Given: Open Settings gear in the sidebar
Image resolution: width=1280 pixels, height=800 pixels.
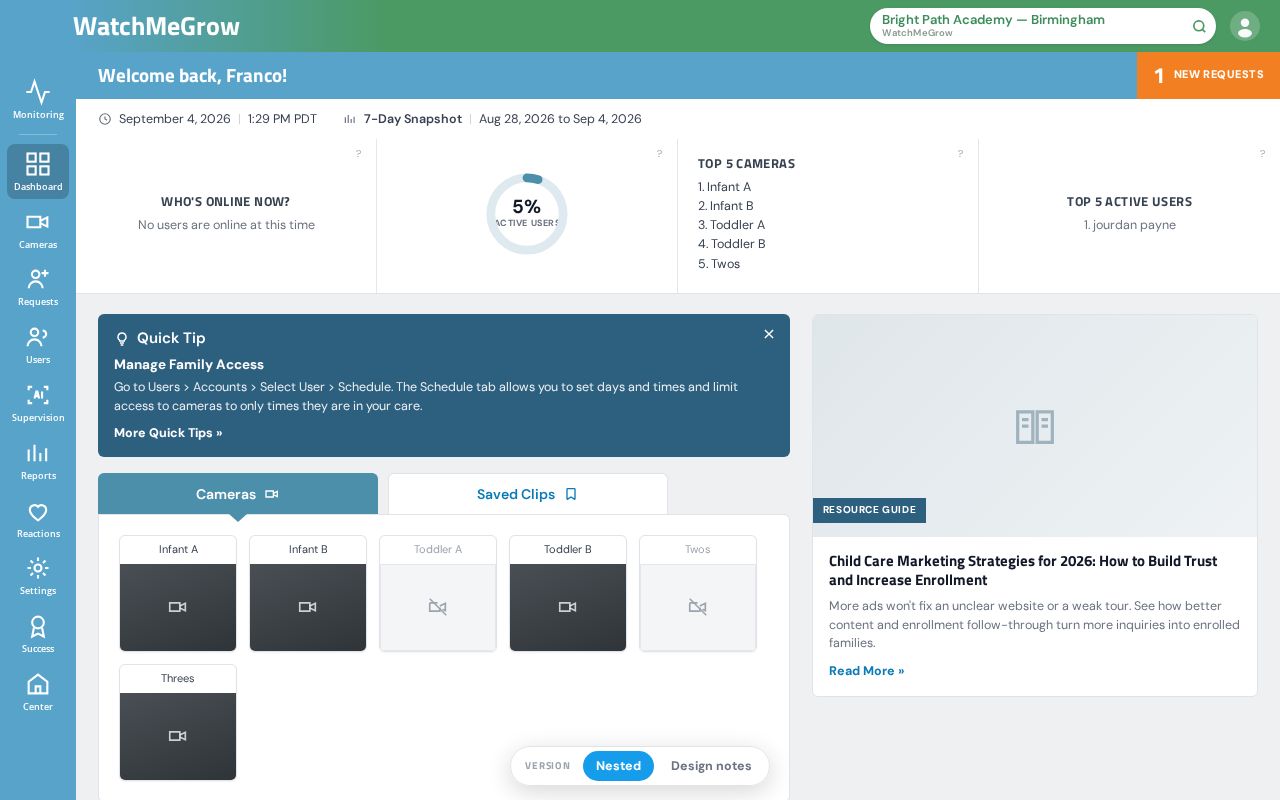Looking at the screenshot, I should point(38,576).
